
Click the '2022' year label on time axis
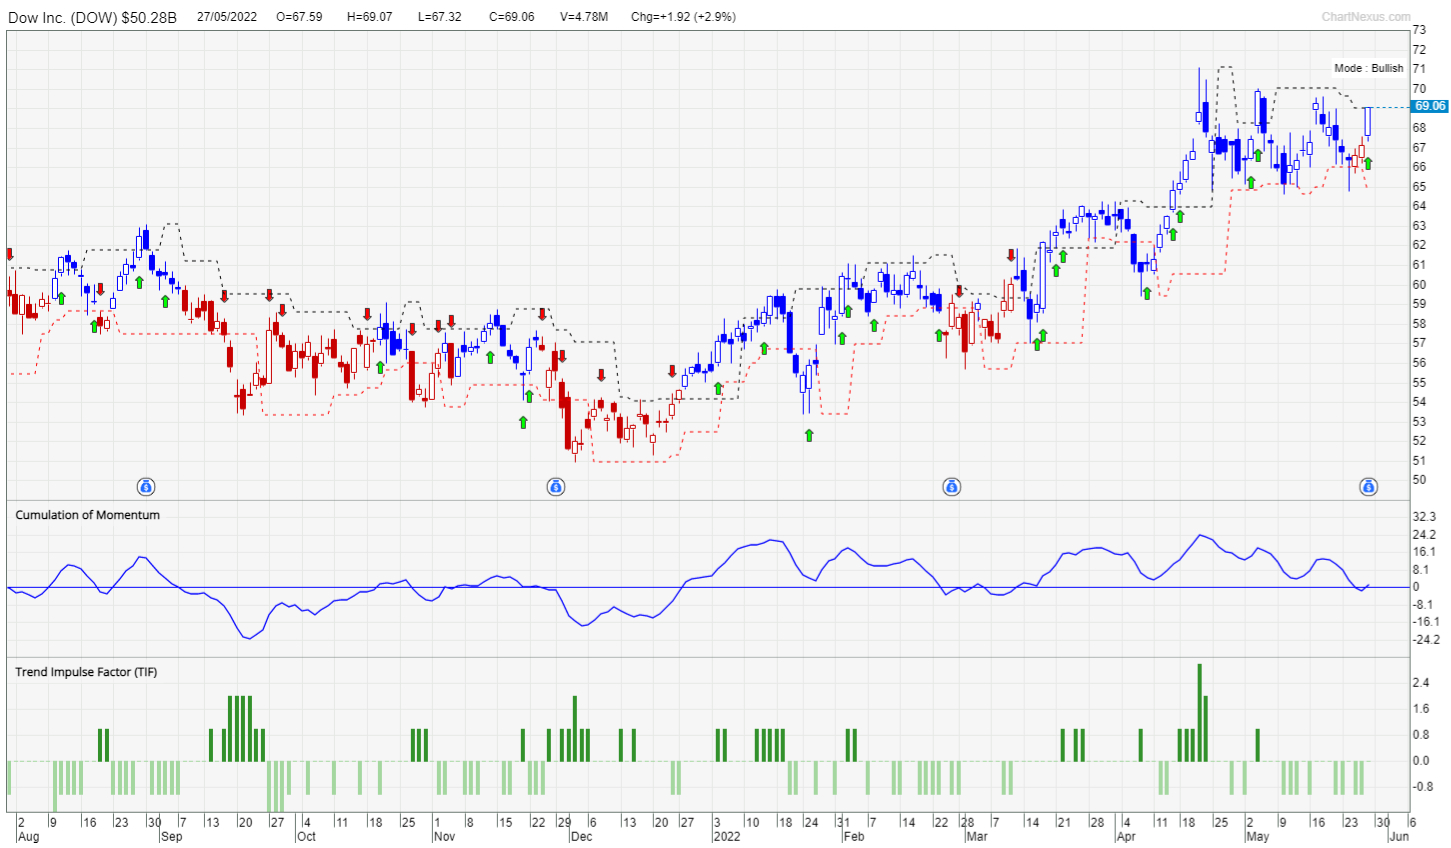(727, 837)
